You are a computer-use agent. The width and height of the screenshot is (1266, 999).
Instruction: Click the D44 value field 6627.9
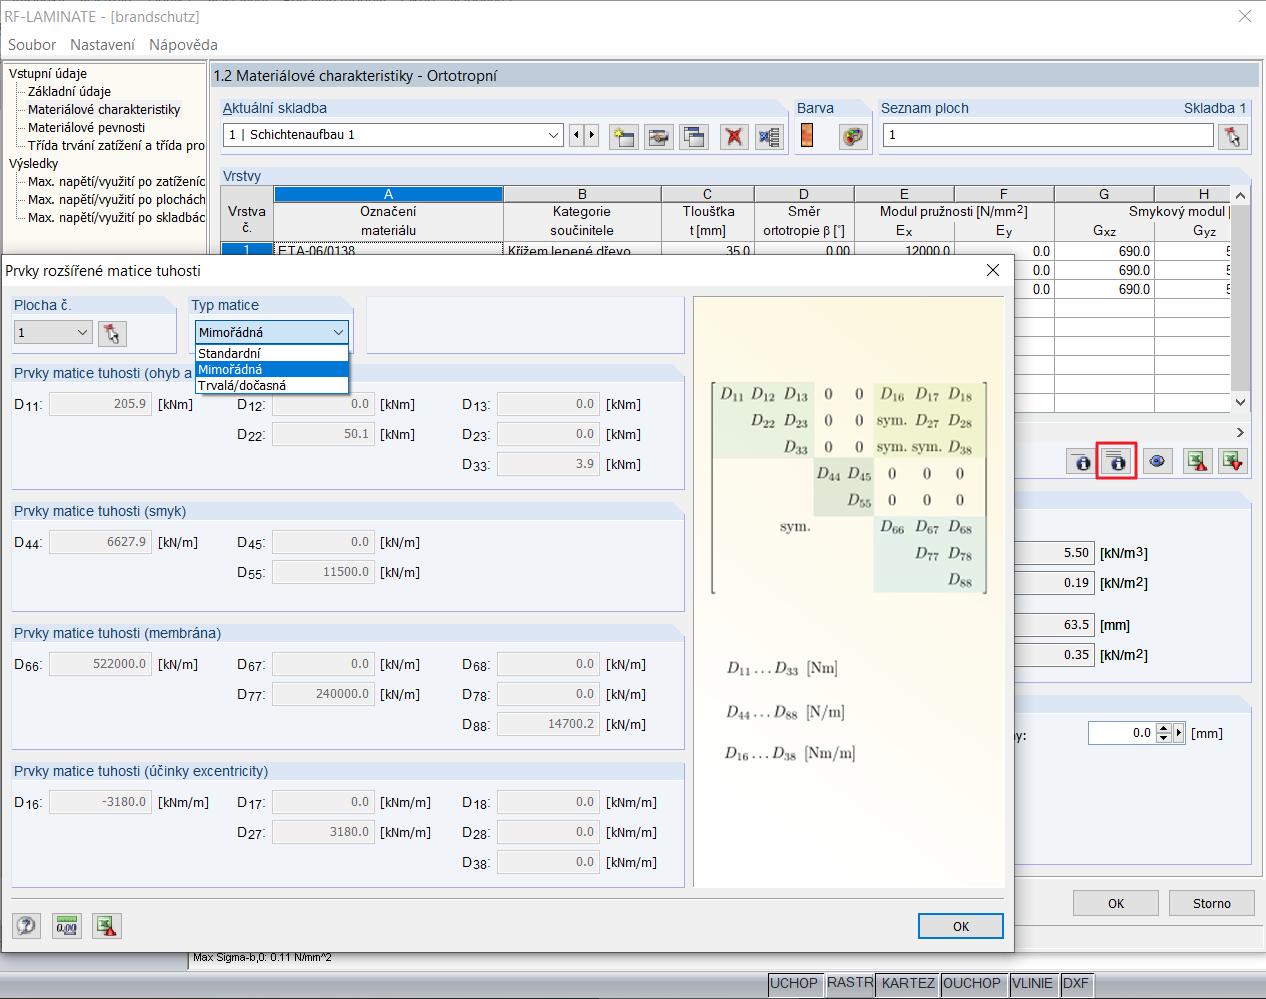point(100,542)
